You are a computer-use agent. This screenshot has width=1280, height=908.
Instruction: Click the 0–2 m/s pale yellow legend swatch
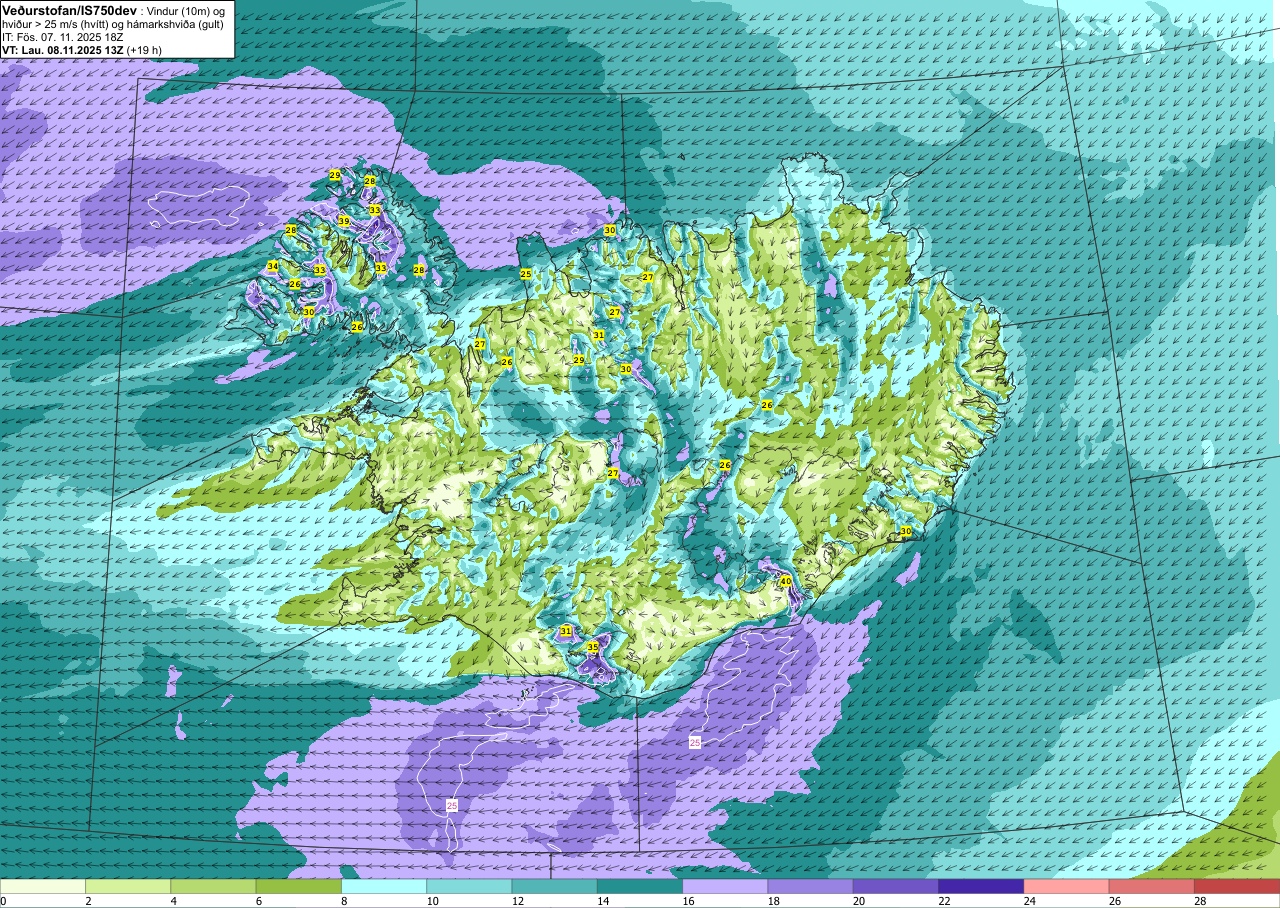tap(43, 886)
